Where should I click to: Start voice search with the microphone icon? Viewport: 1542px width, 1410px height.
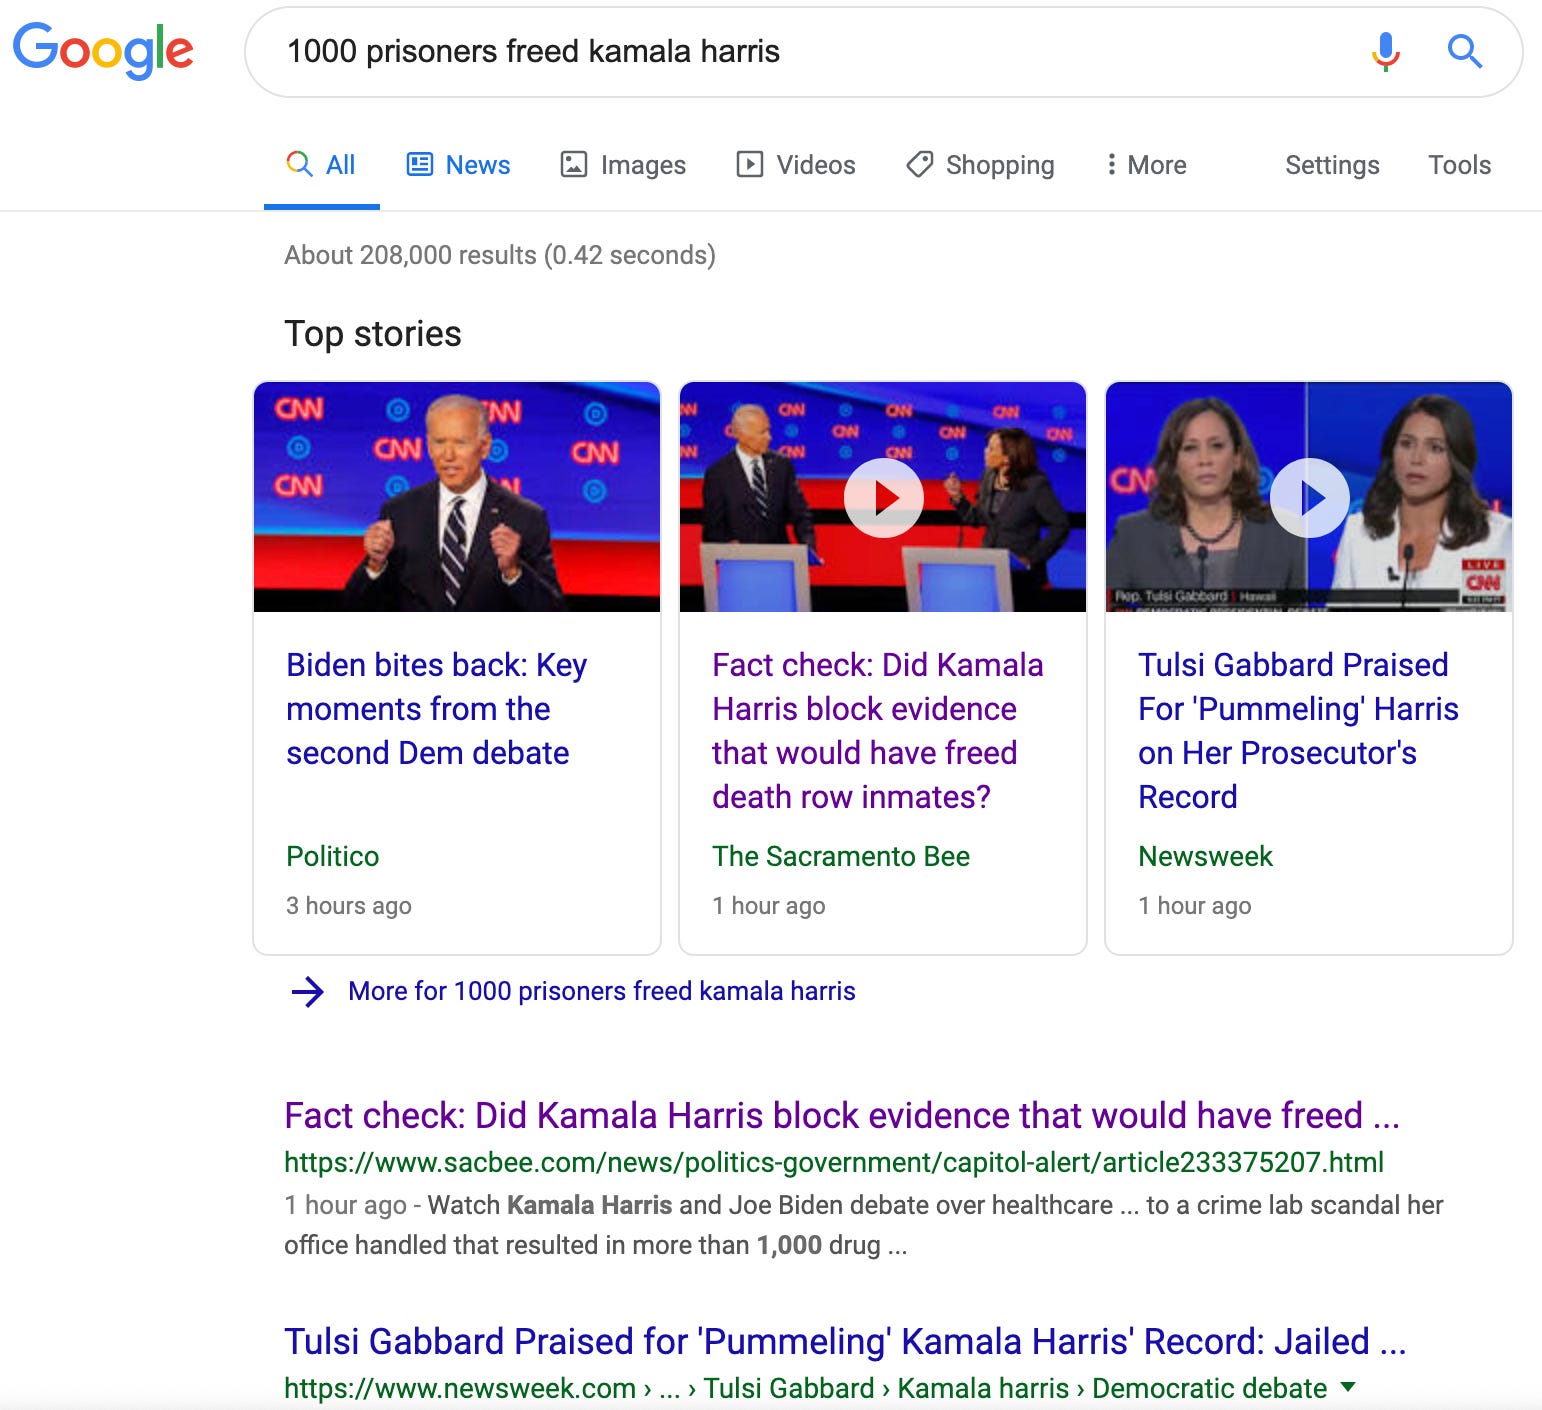click(x=1385, y=51)
